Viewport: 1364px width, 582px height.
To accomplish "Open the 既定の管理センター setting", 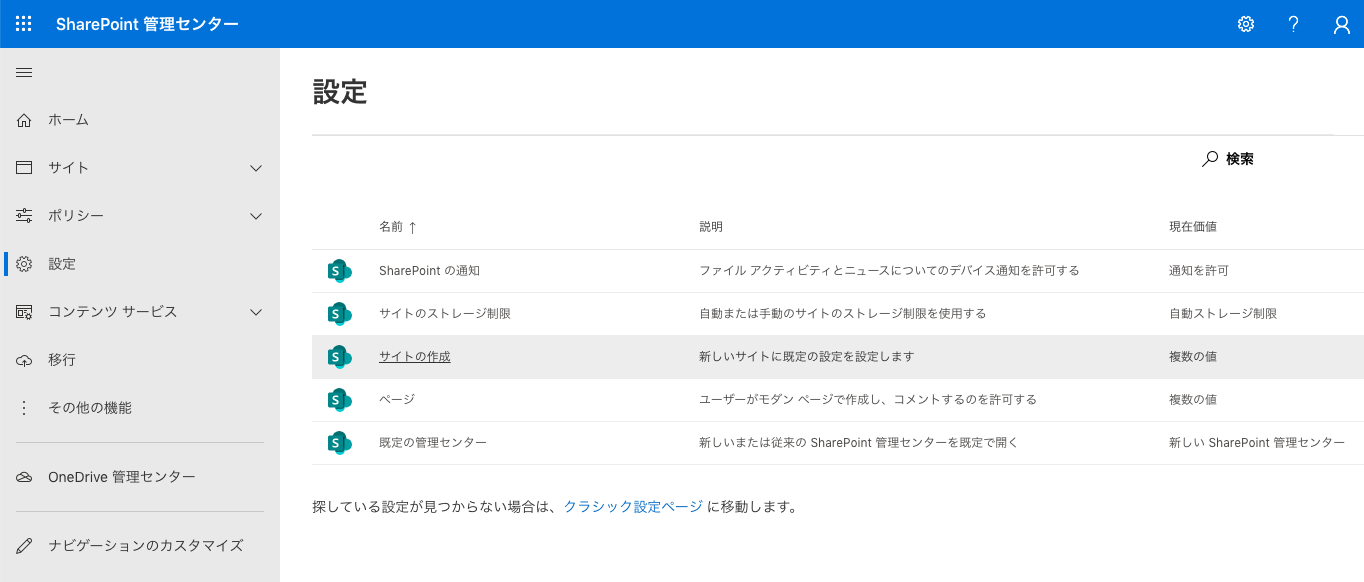I will coord(433,443).
